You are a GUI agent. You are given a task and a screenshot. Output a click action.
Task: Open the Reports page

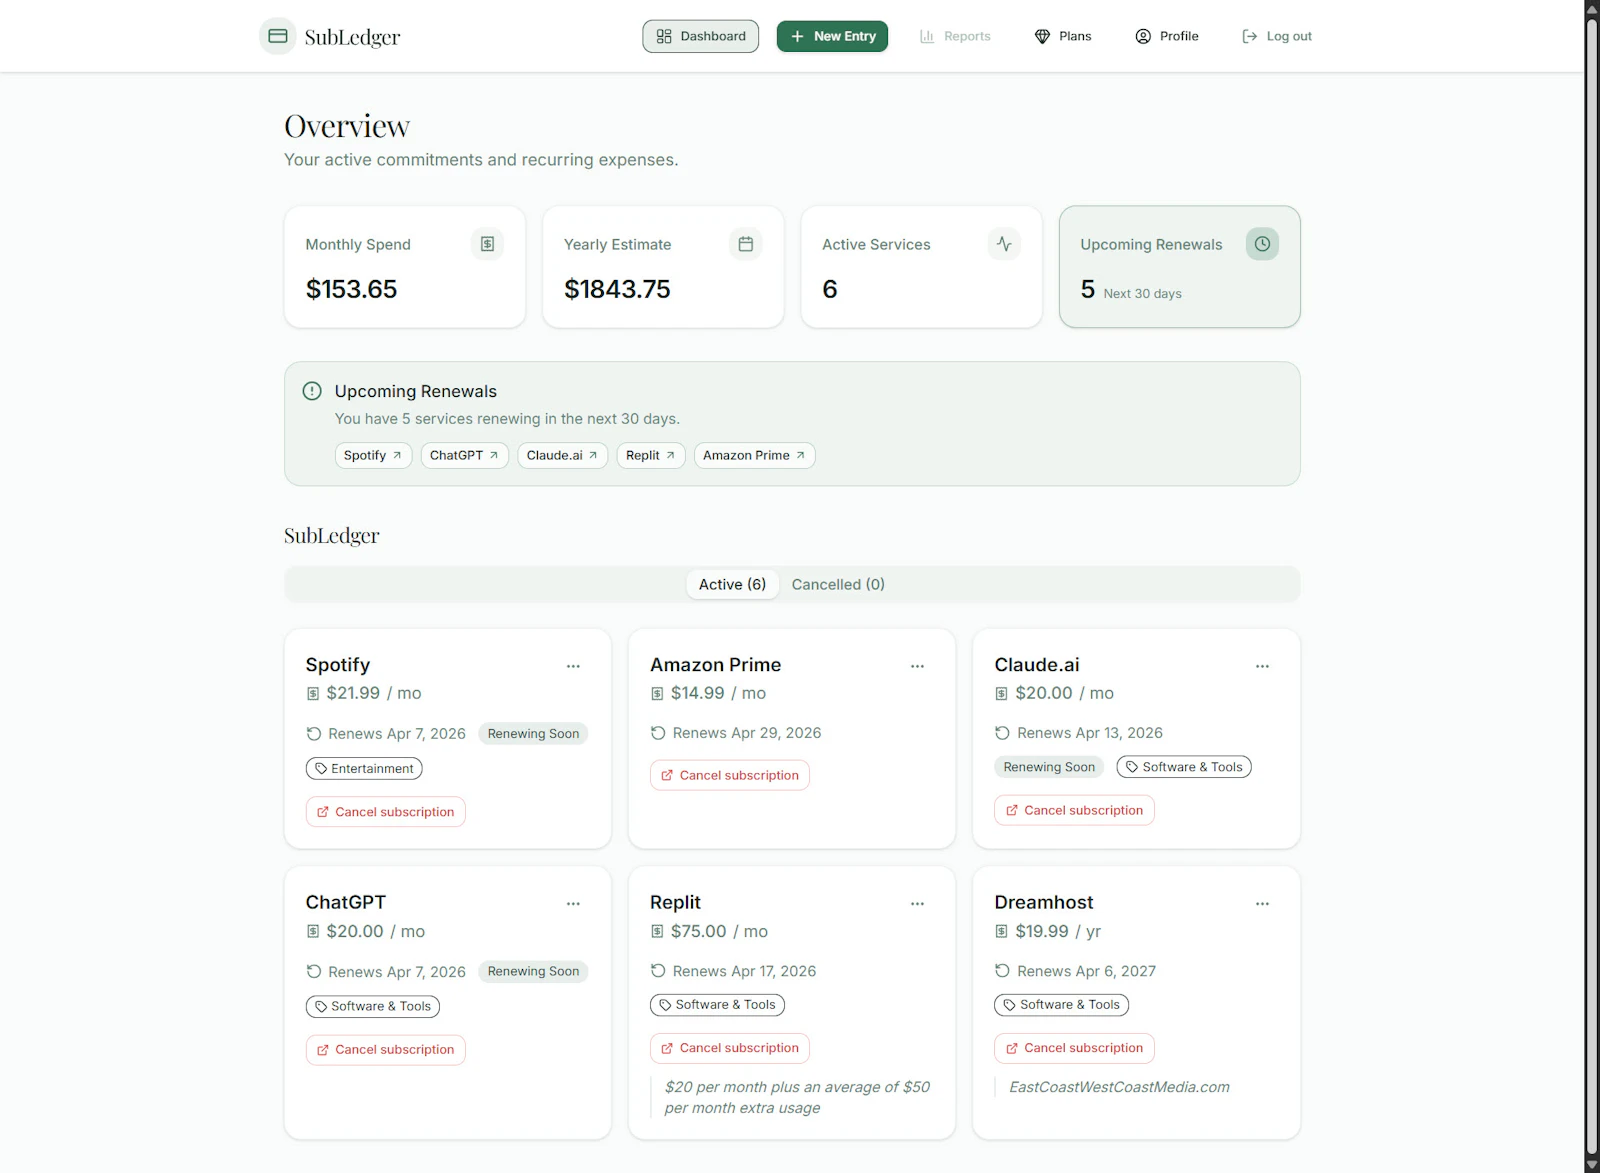[x=955, y=36]
